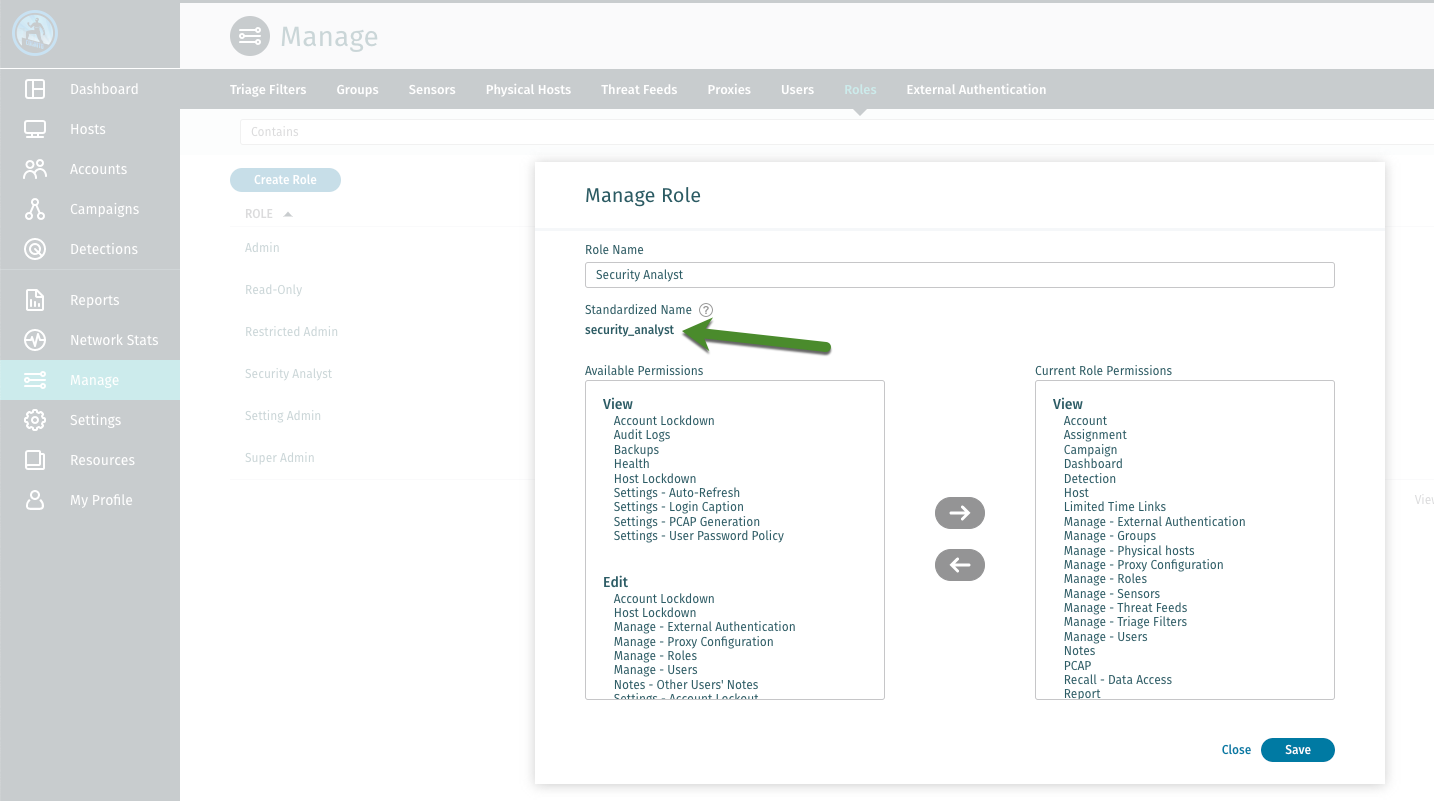This screenshot has width=1434, height=801.
Task: Click inside the Role Name field
Action: [959, 274]
